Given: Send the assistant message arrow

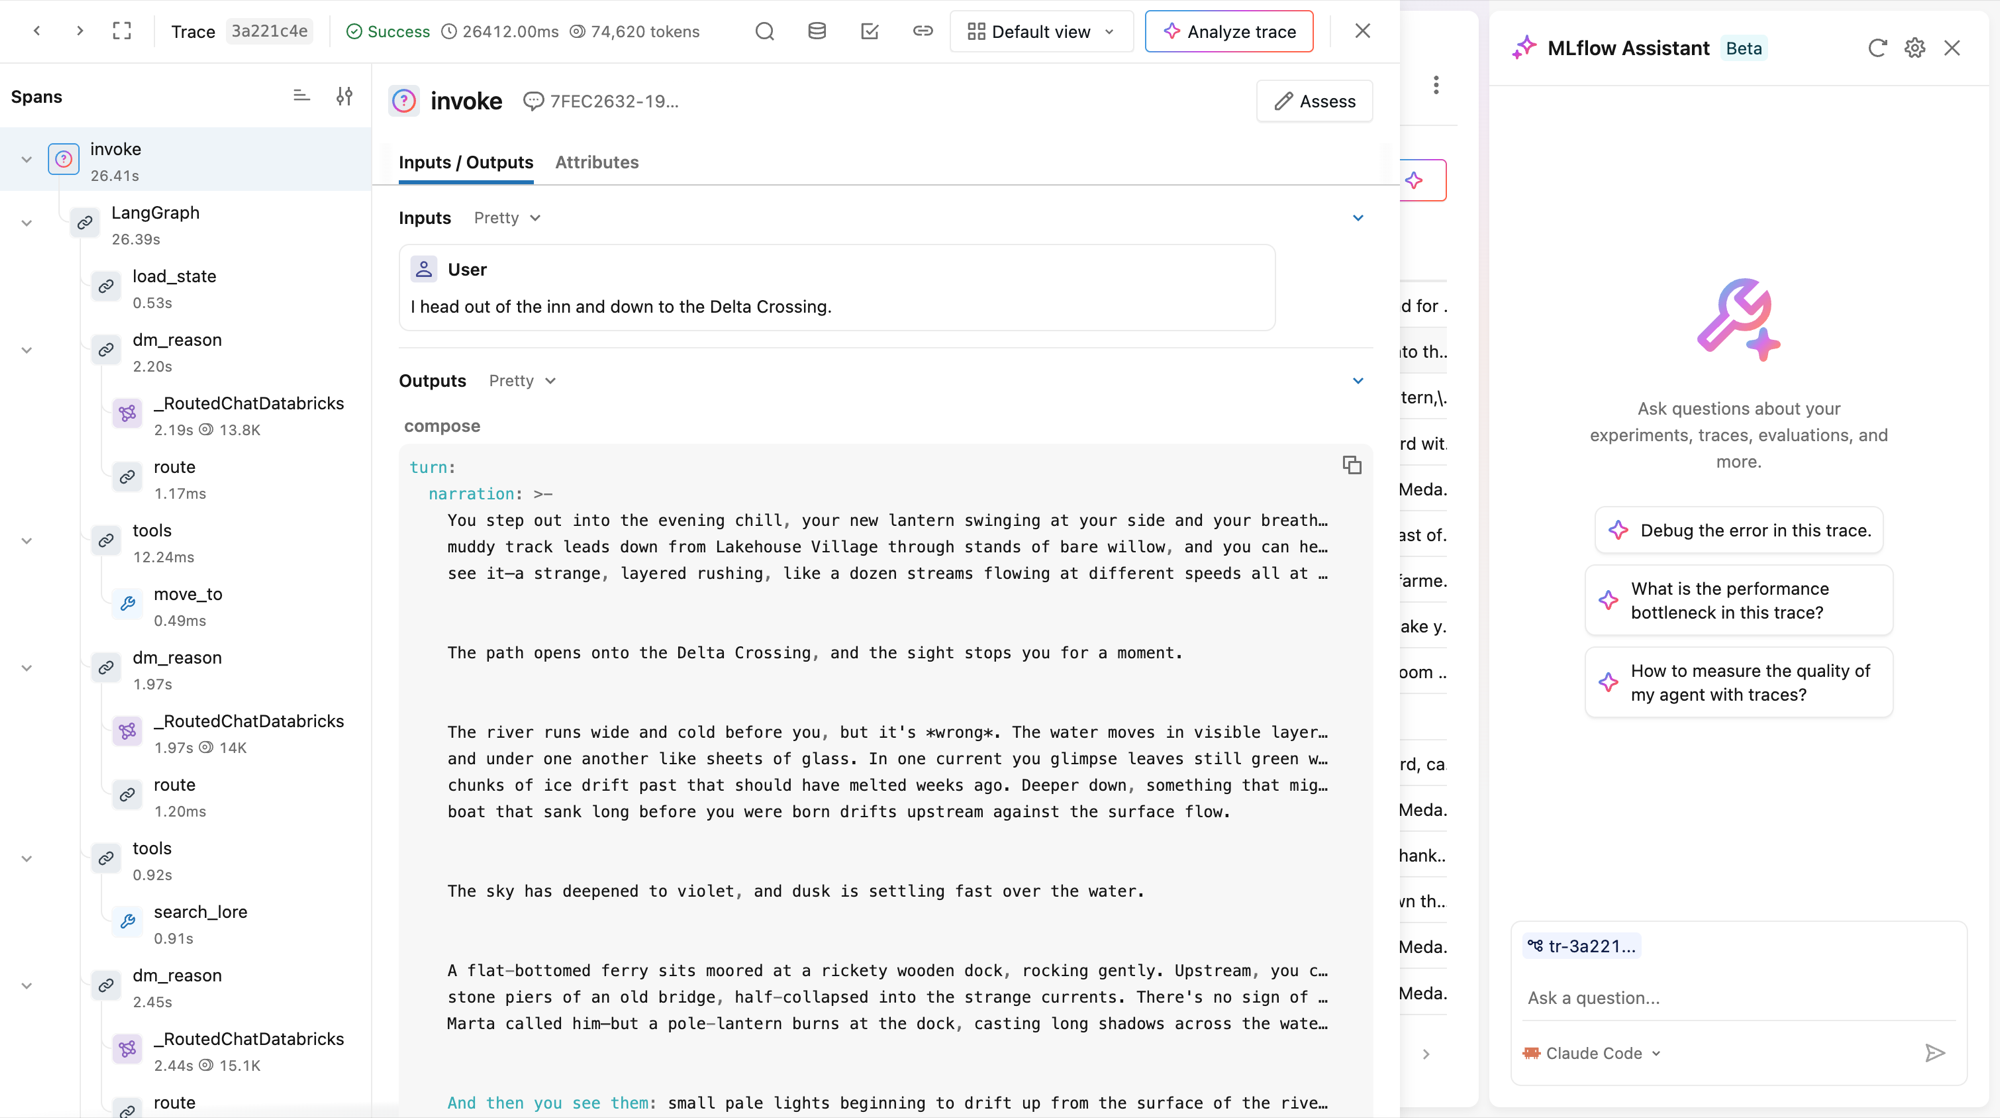Looking at the screenshot, I should click(1935, 1053).
